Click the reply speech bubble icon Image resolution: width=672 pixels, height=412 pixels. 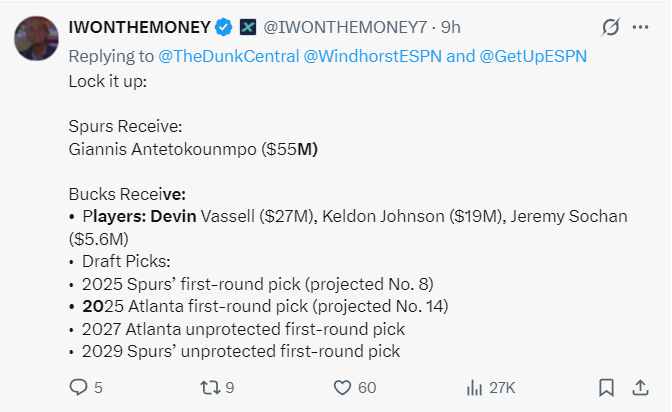click(x=78, y=388)
